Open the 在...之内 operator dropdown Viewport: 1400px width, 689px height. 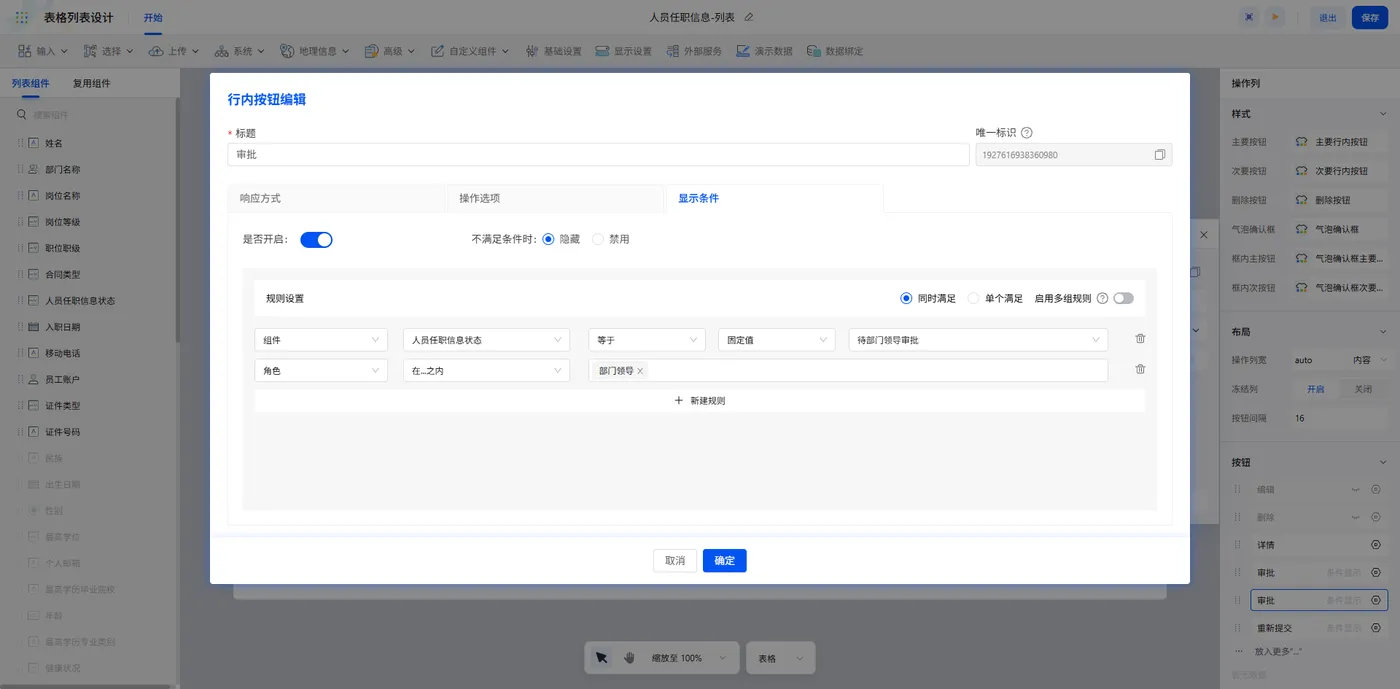pos(486,371)
